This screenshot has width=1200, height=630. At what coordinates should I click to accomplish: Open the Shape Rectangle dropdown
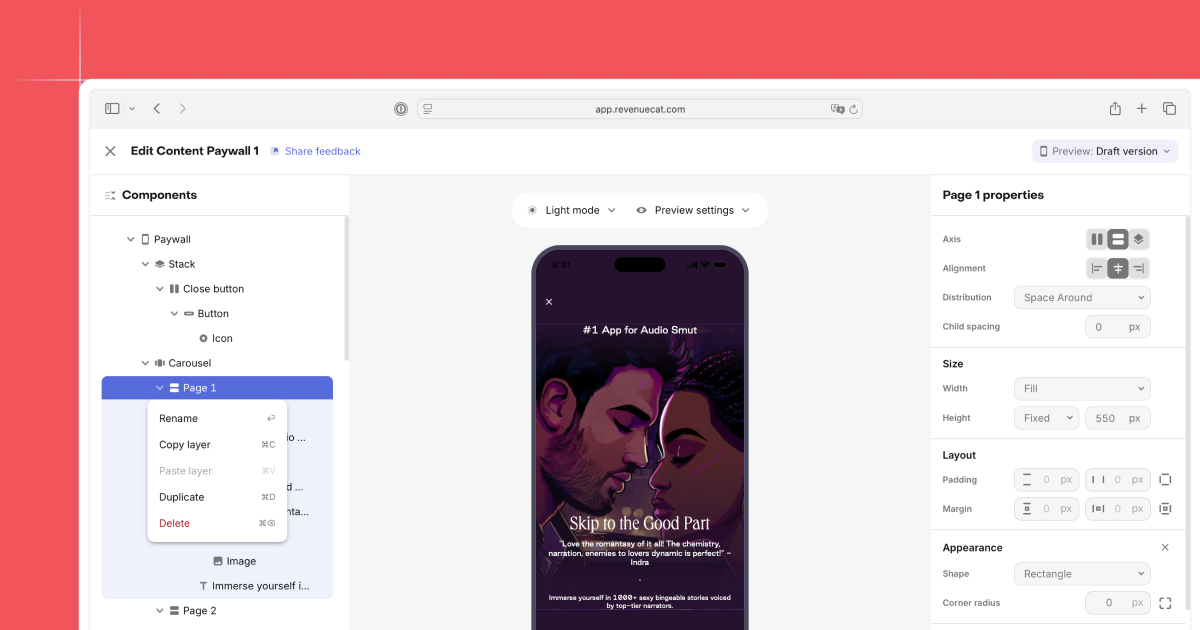1082,574
